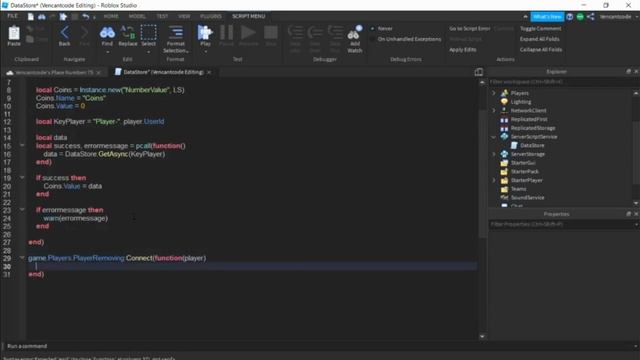Collapse the code fold at line 23
The width and height of the screenshot is (640, 360).
[x=22, y=210]
